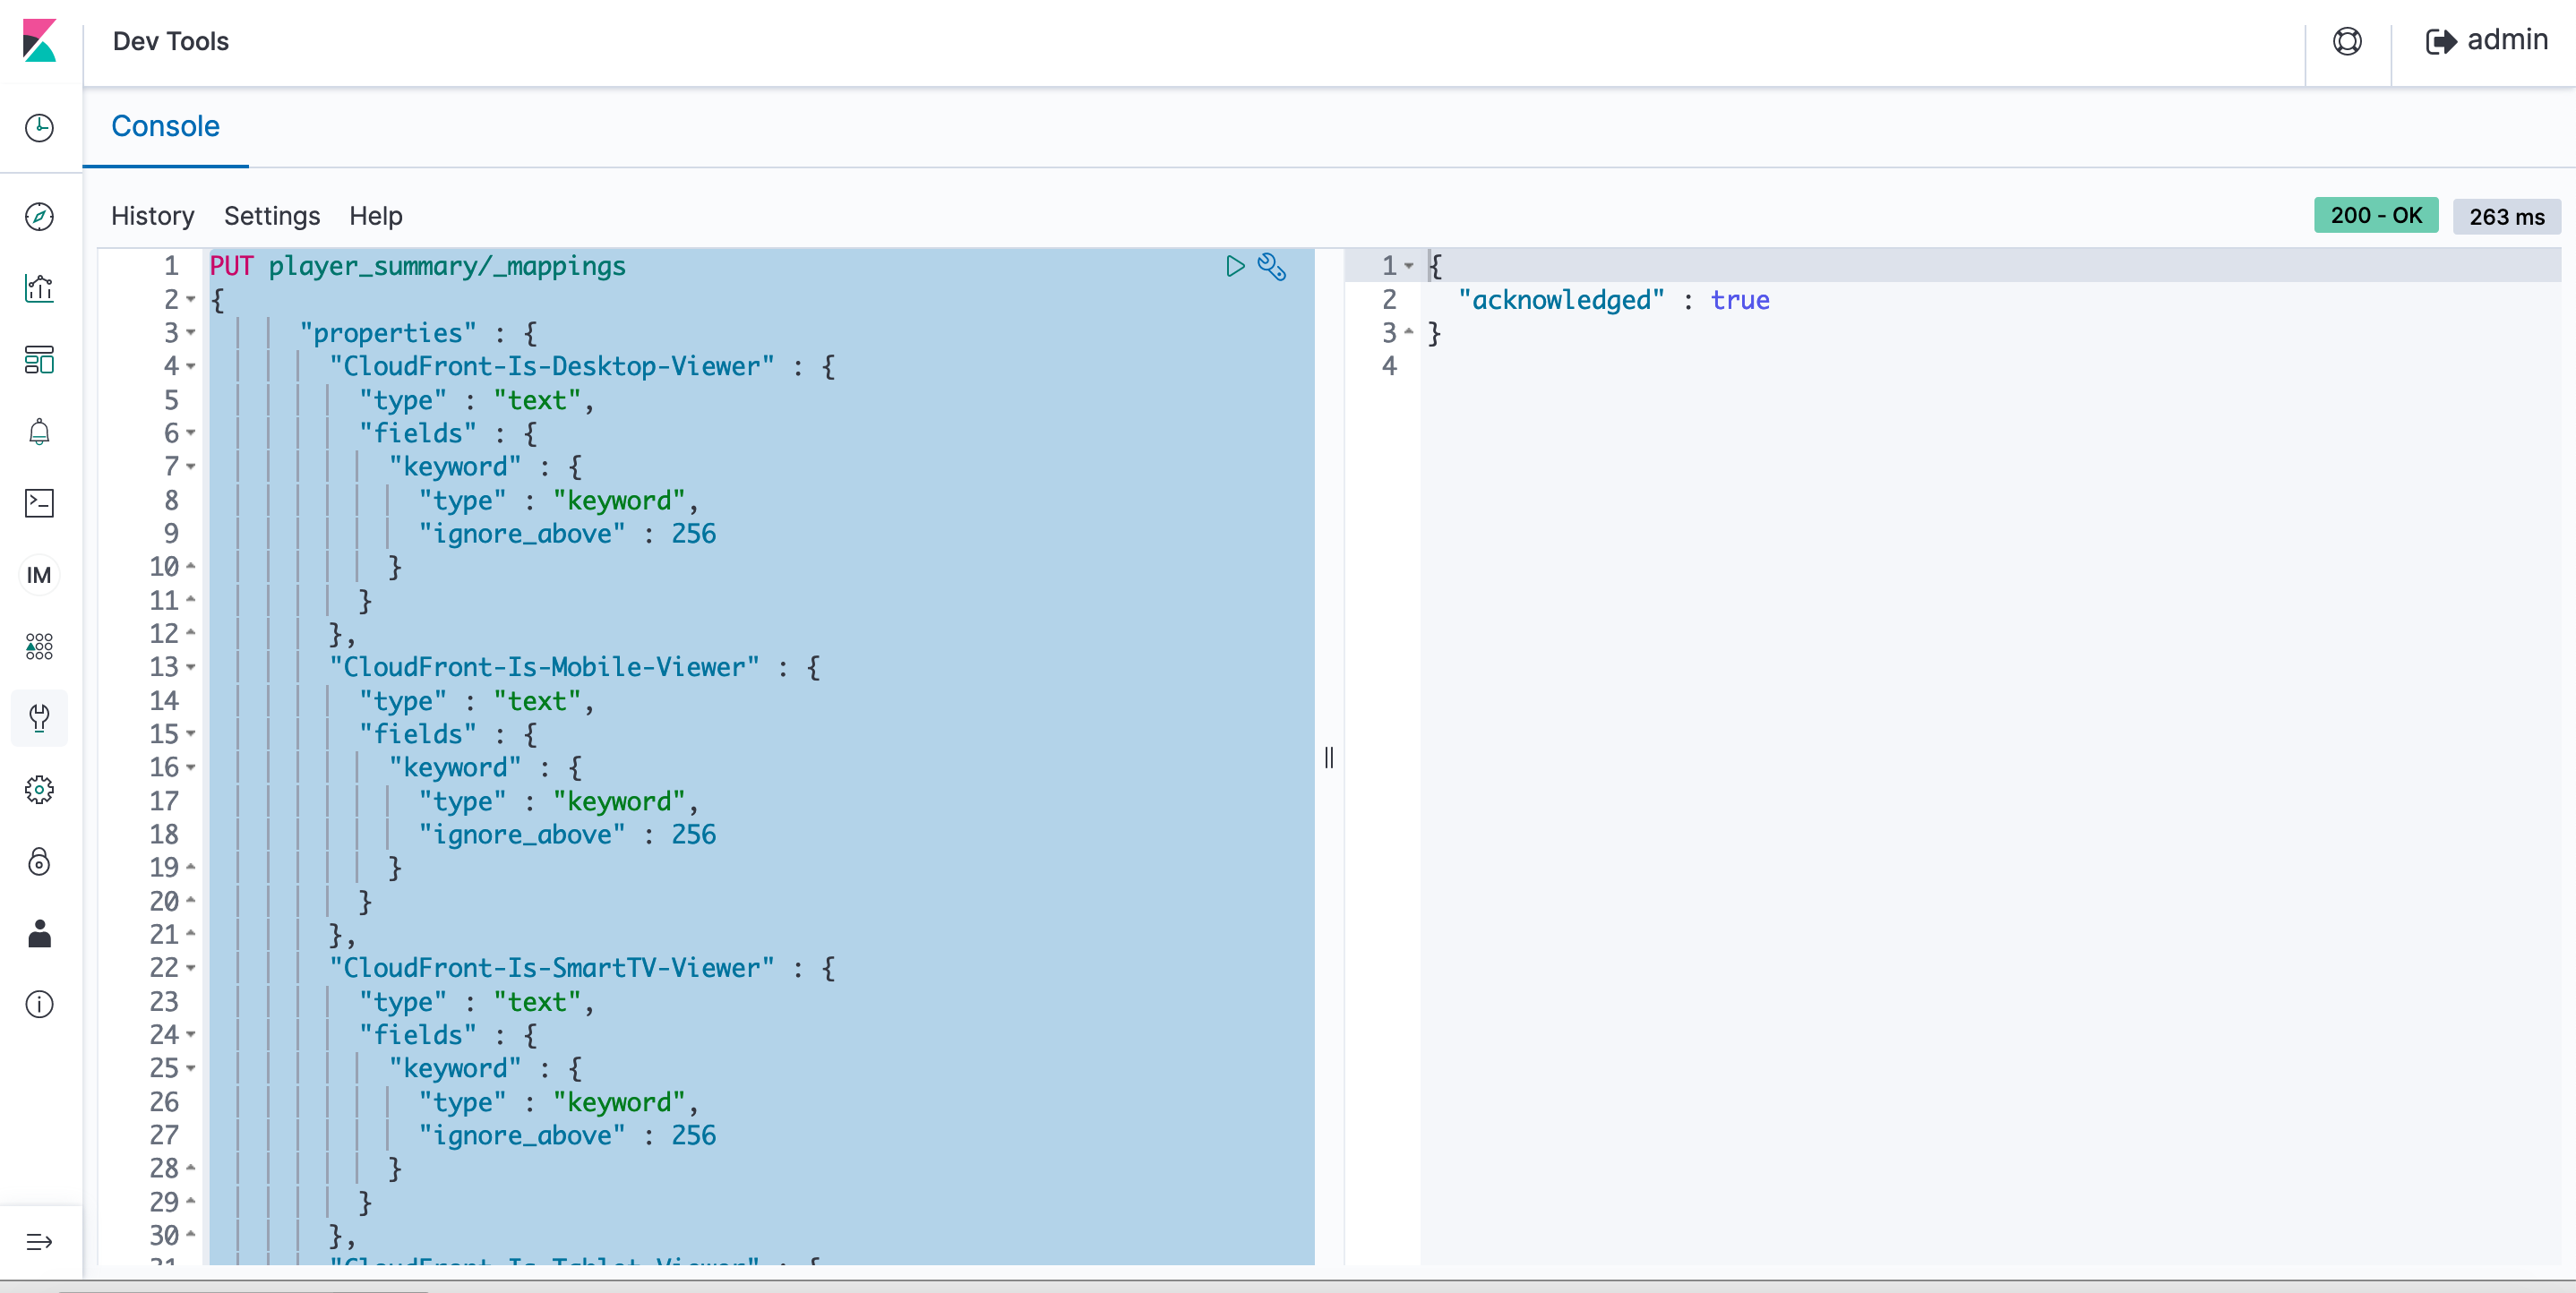
Task: Collapse the SmartTV-Viewer block at line 22
Action: pyautogui.click(x=191, y=968)
